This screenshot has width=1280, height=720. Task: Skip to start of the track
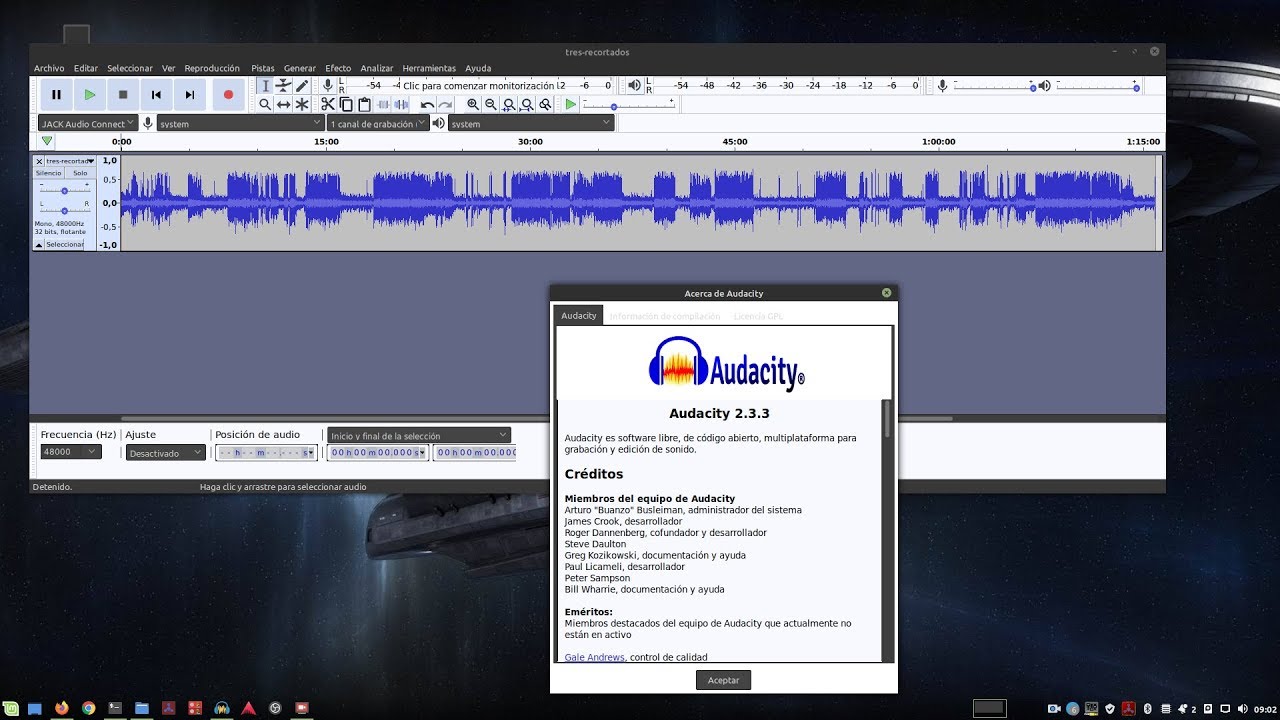(156, 95)
